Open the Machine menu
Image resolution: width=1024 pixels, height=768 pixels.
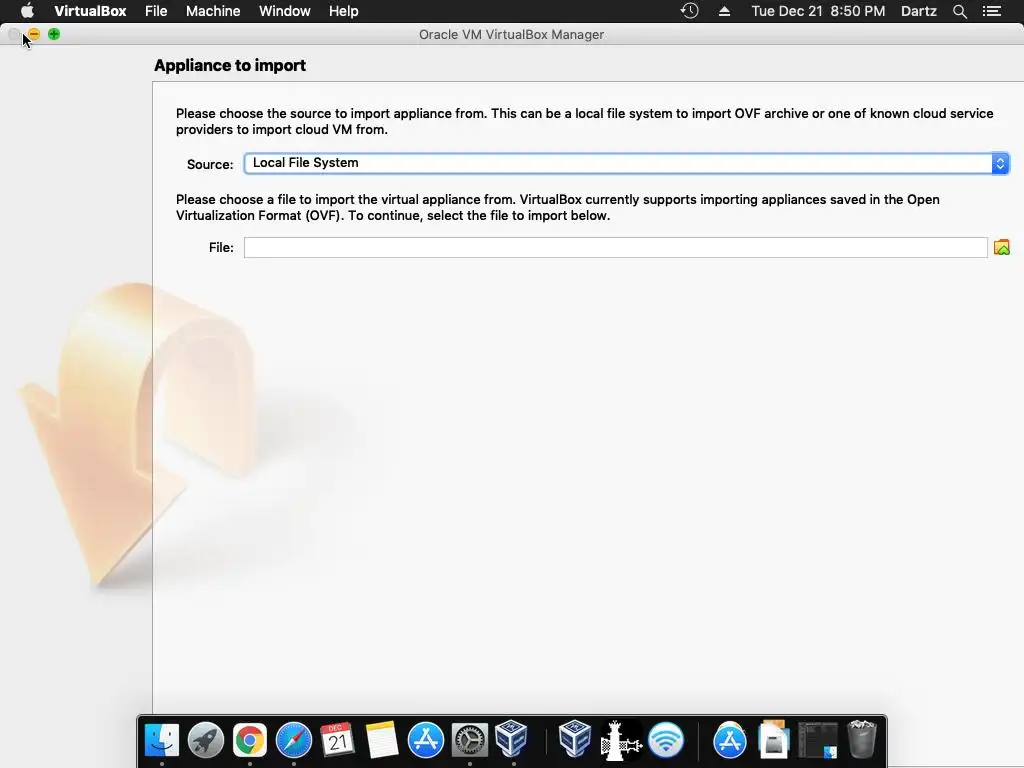213,11
